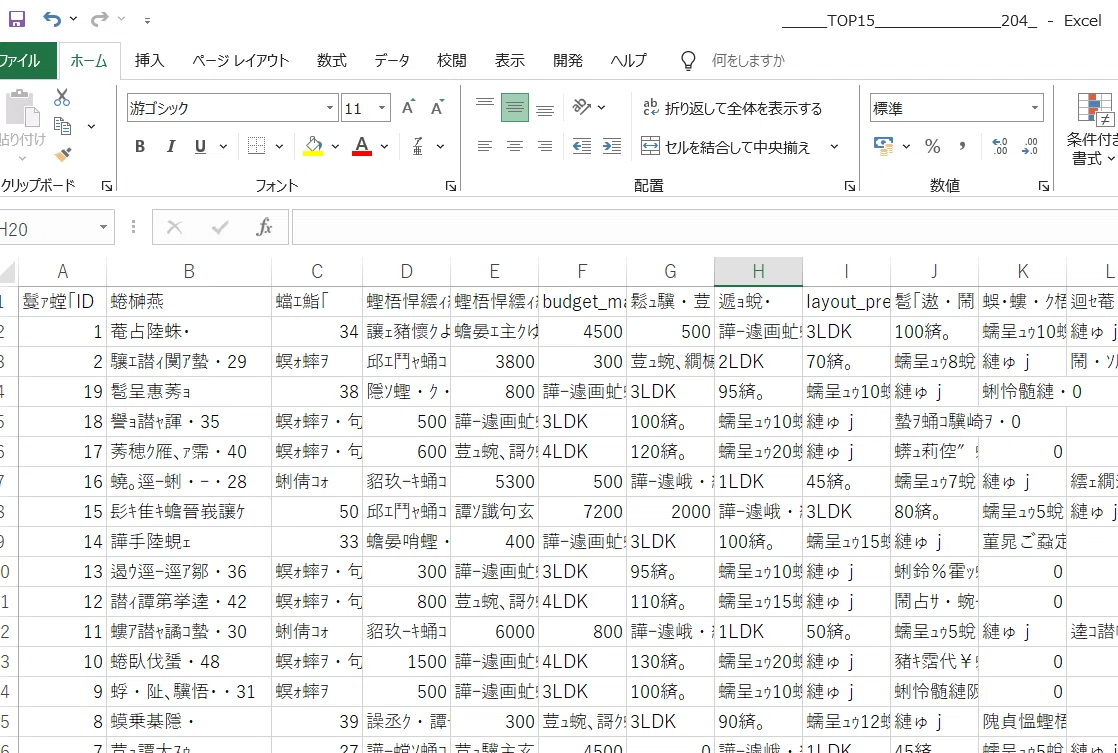The width and height of the screenshot is (1118, 753).
Task: Center text horizontally
Action: (515, 146)
